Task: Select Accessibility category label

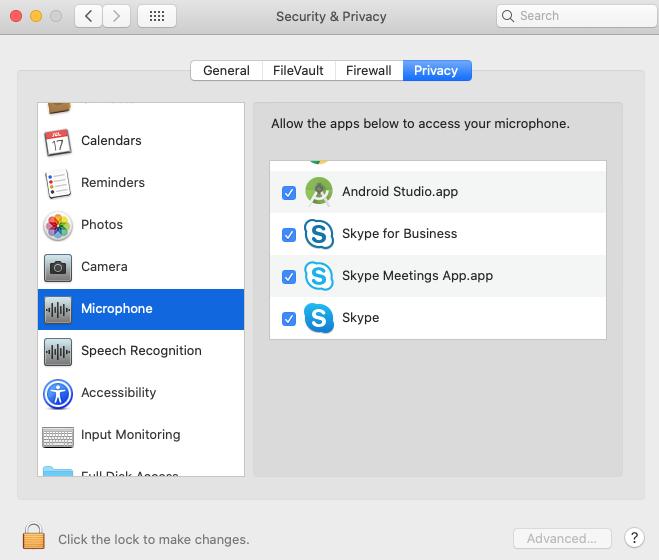Action: [x=119, y=393]
